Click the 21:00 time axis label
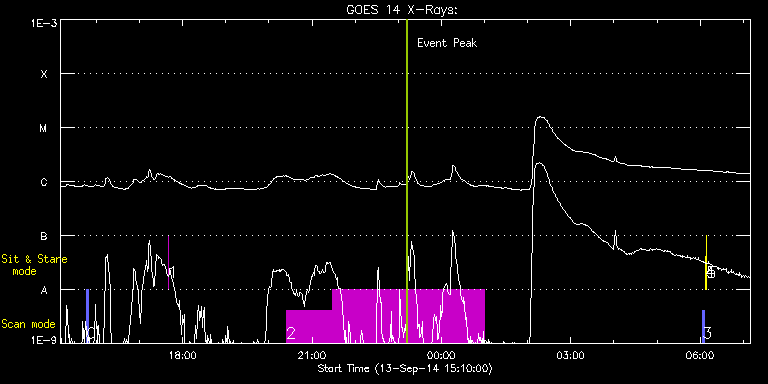Viewport: 768px width, 384px height. point(312,355)
